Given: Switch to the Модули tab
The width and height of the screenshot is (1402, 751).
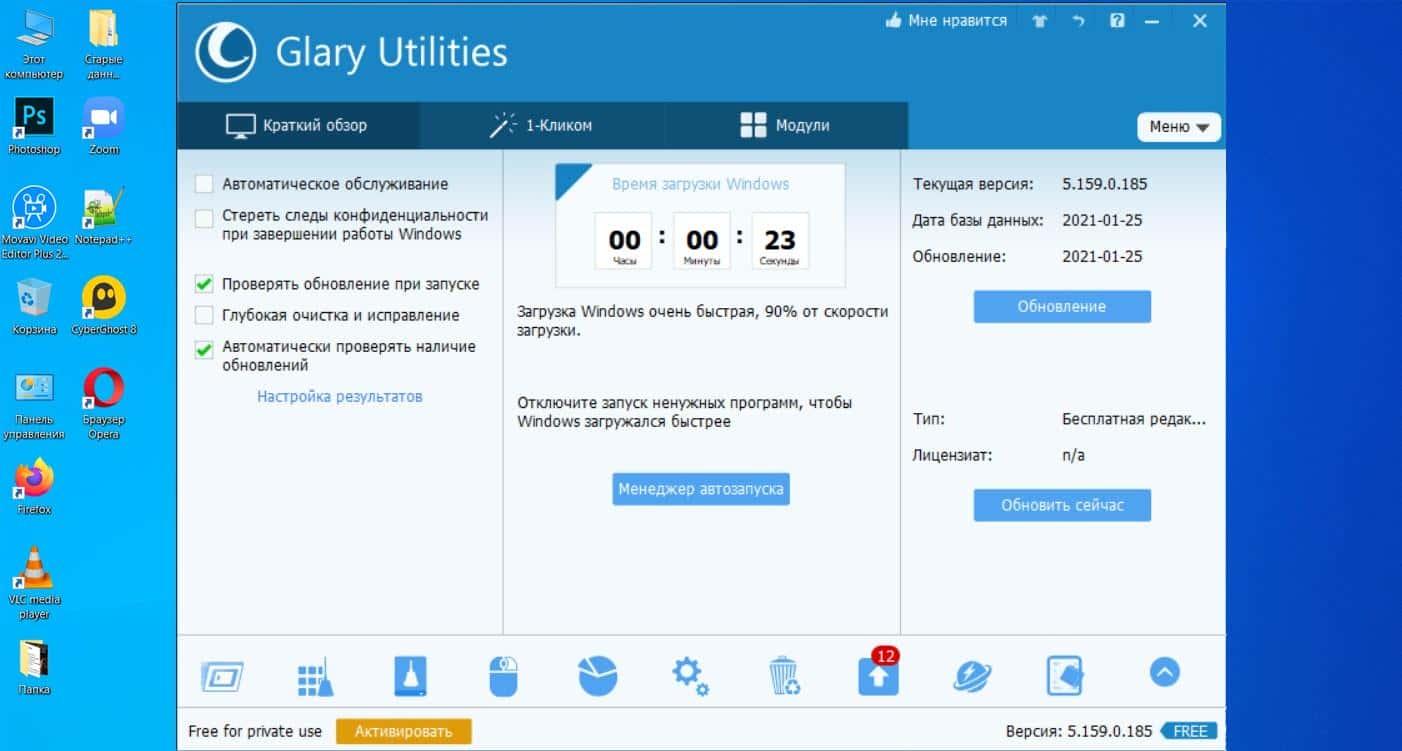Looking at the screenshot, I should [786, 126].
